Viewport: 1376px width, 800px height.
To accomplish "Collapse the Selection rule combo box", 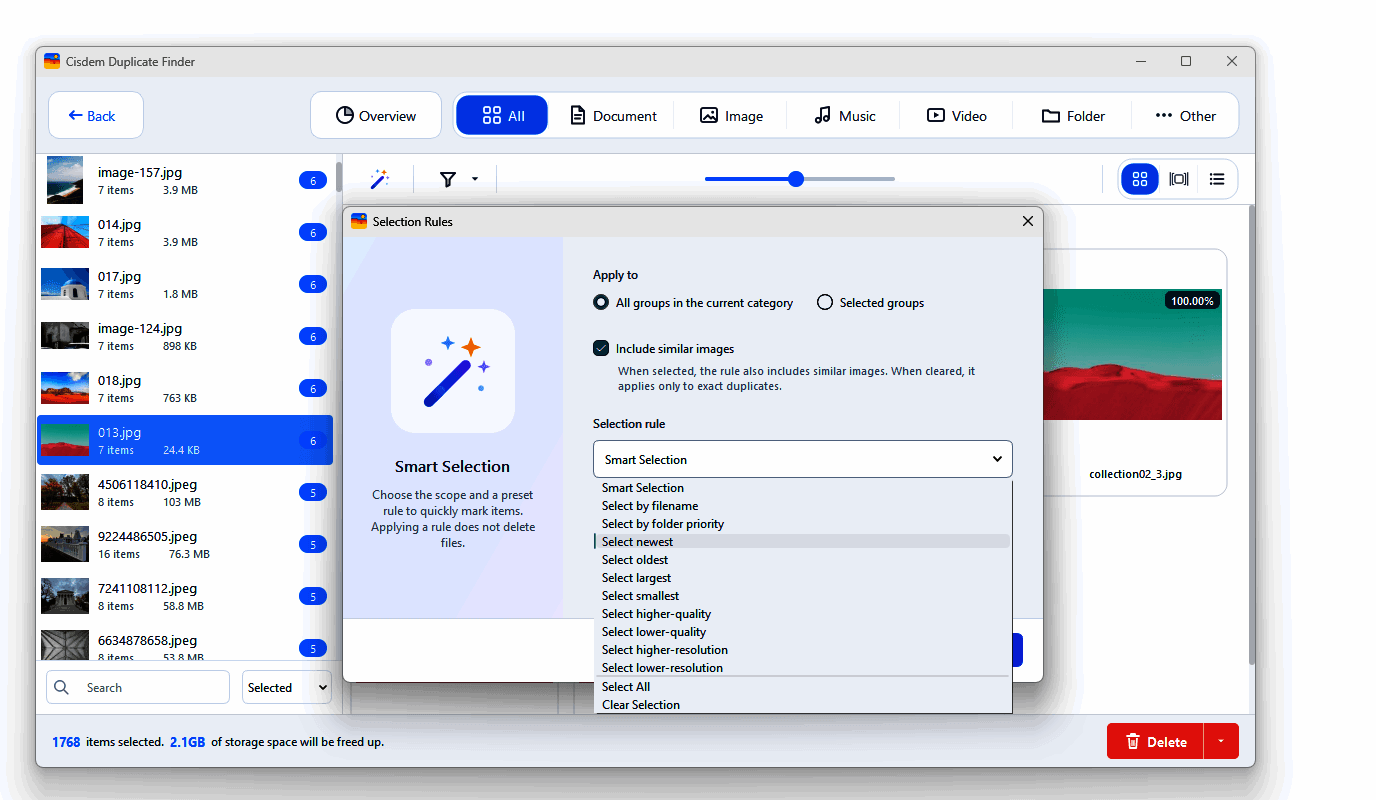I will 803,459.
